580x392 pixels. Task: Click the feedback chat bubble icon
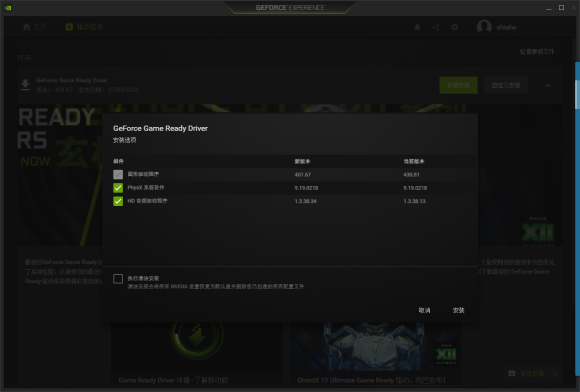512,374
